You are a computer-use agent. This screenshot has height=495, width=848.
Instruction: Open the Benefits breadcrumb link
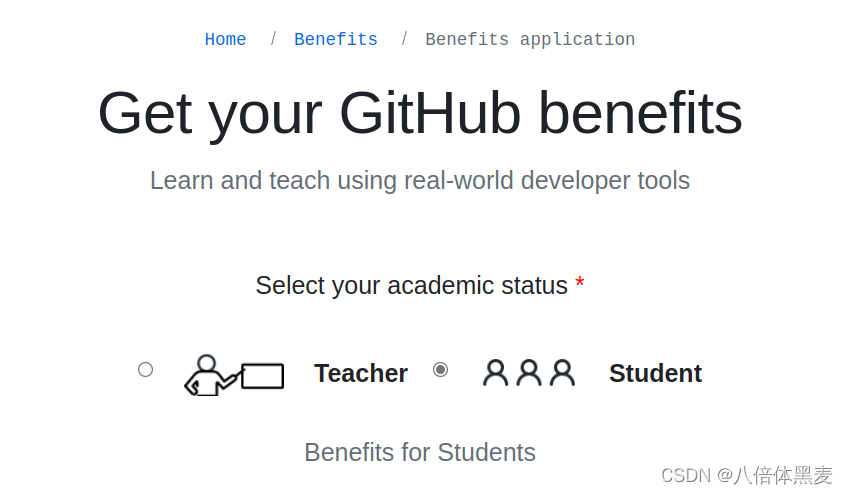335,40
